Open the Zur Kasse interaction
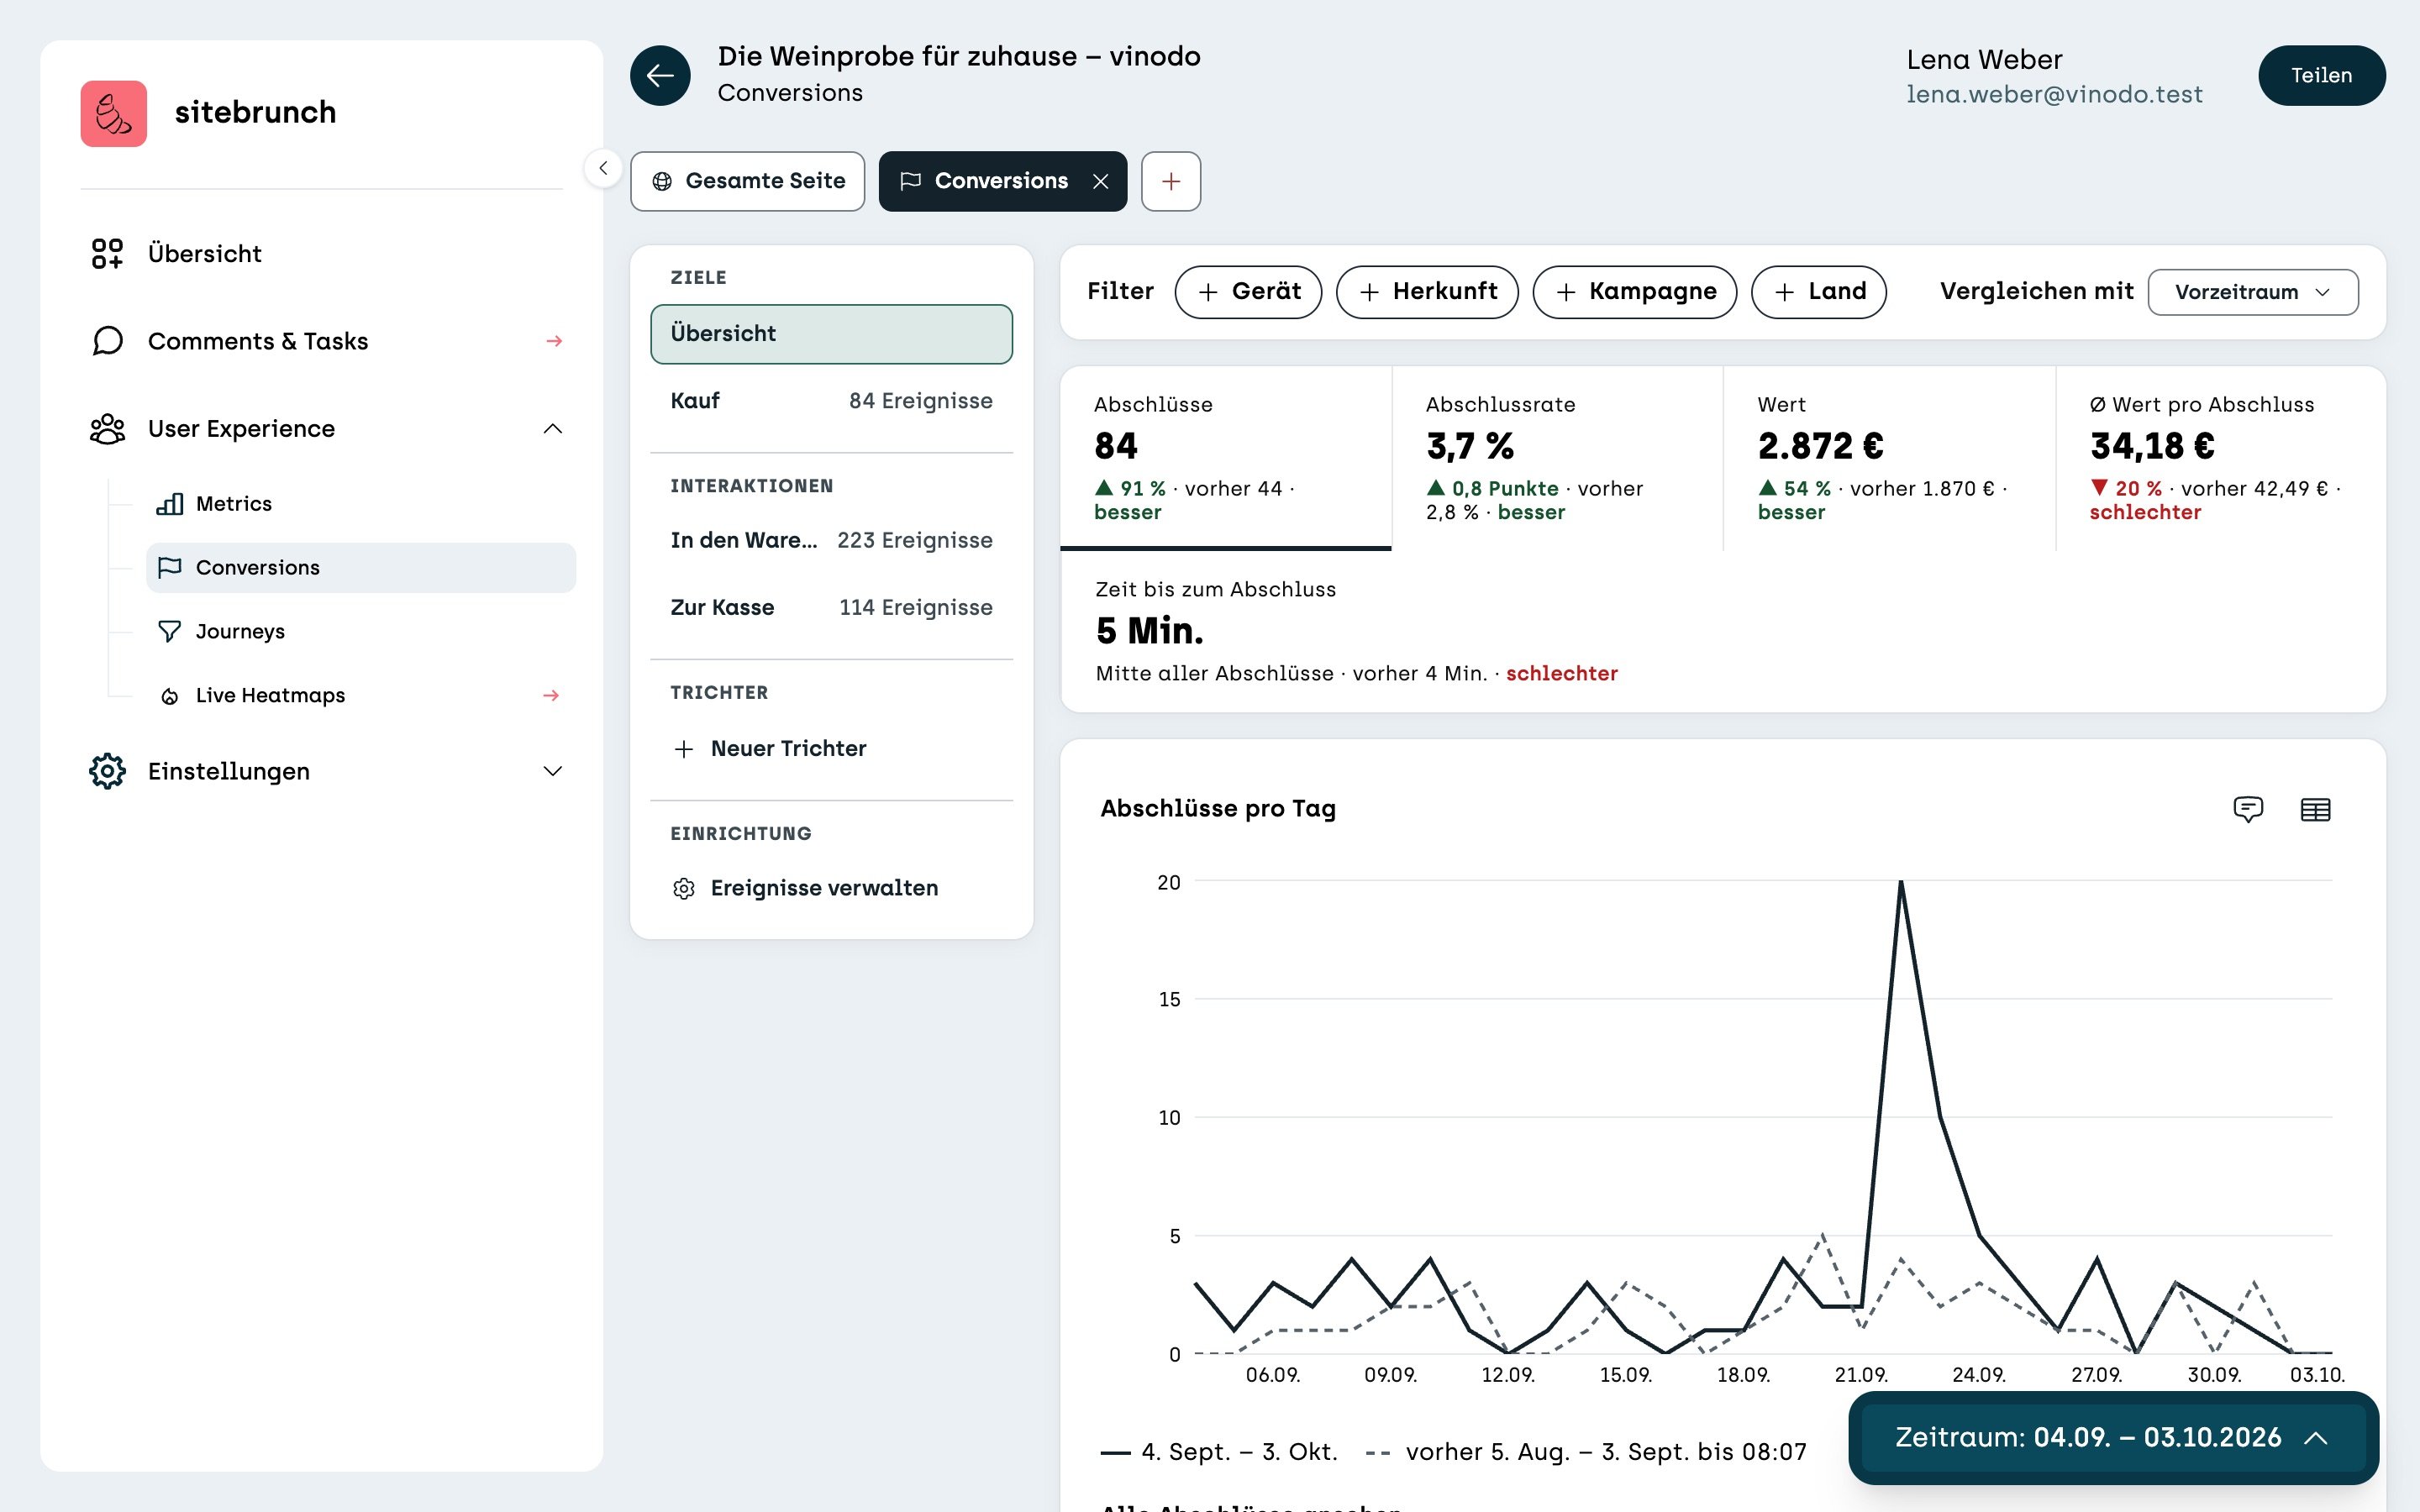The width and height of the screenshot is (2420, 1512). 831,607
